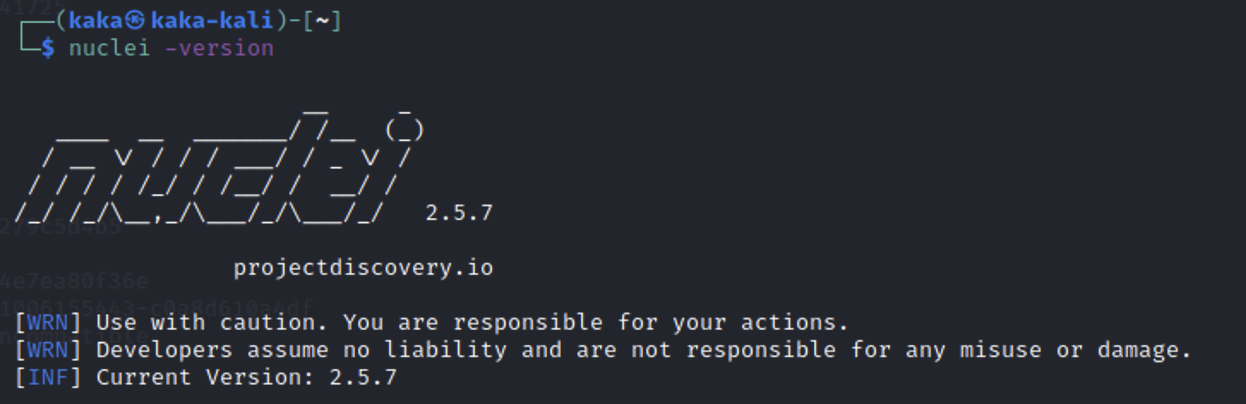Click the first [WRN] tag
This screenshot has width=1246, height=404.
coord(52,323)
